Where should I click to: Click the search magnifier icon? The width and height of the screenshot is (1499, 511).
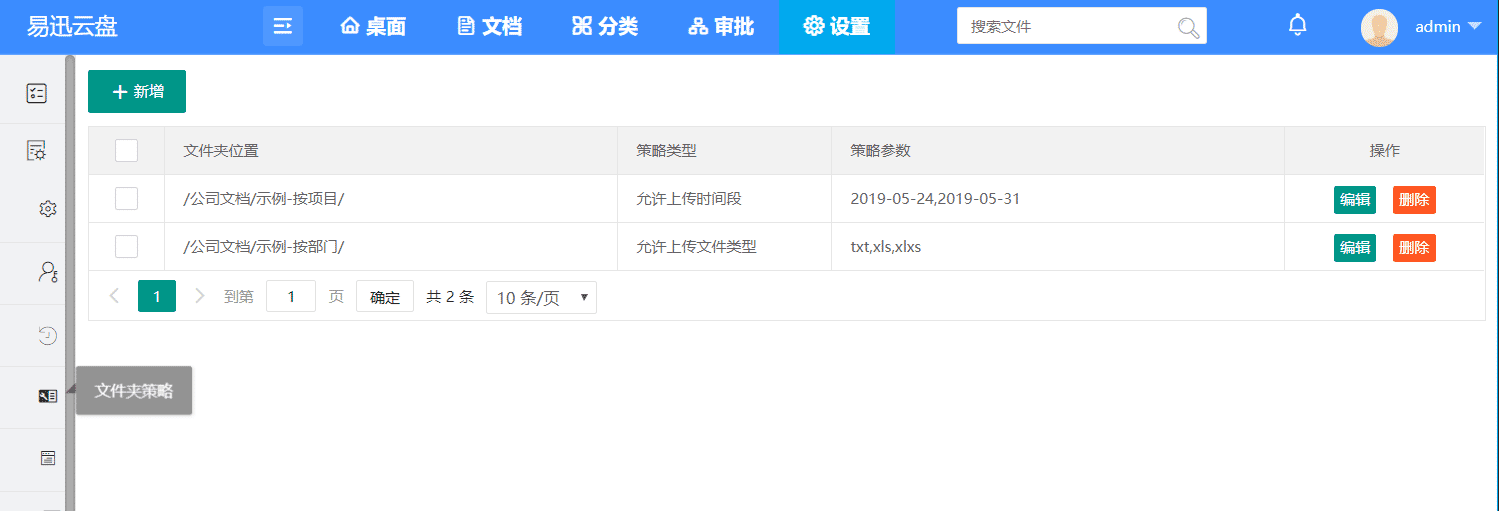click(1188, 27)
